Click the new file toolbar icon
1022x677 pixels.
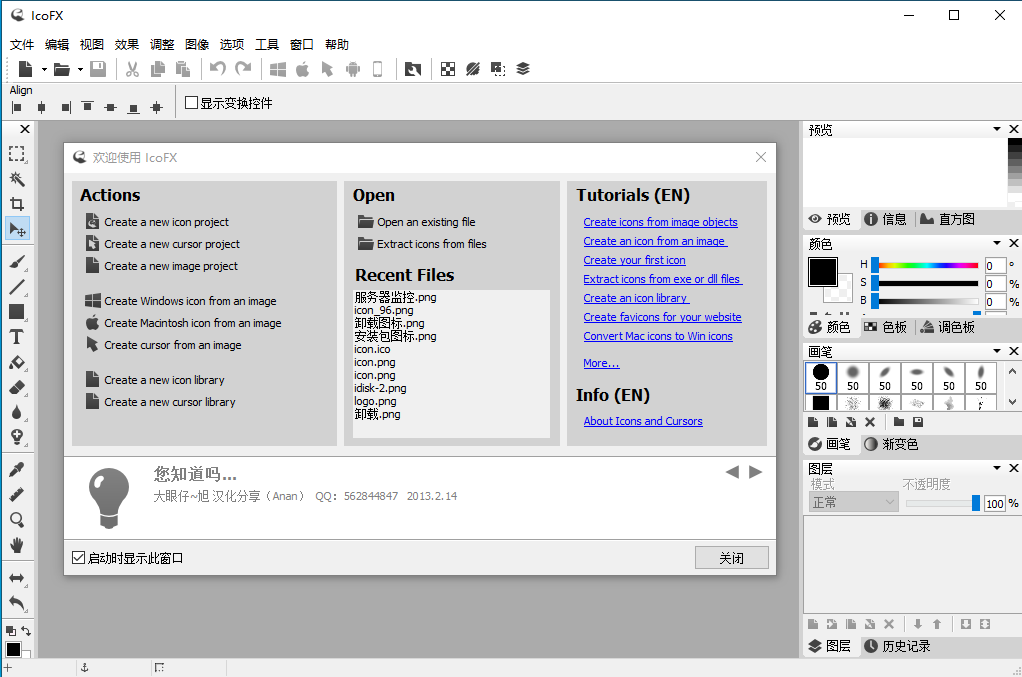point(25,69)
